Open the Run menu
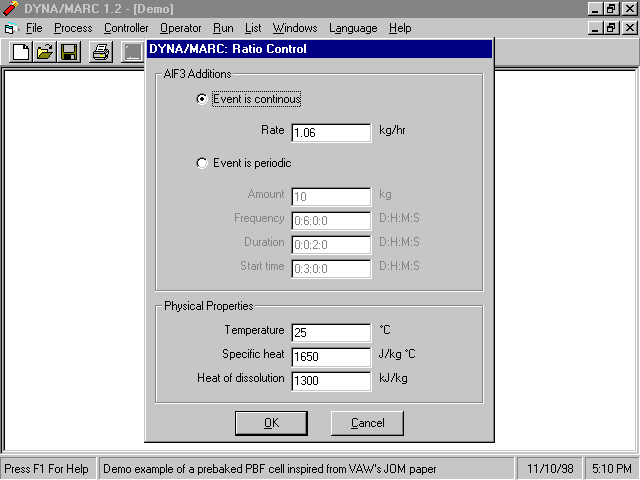 pyautogui.click(x=223, y=28)
